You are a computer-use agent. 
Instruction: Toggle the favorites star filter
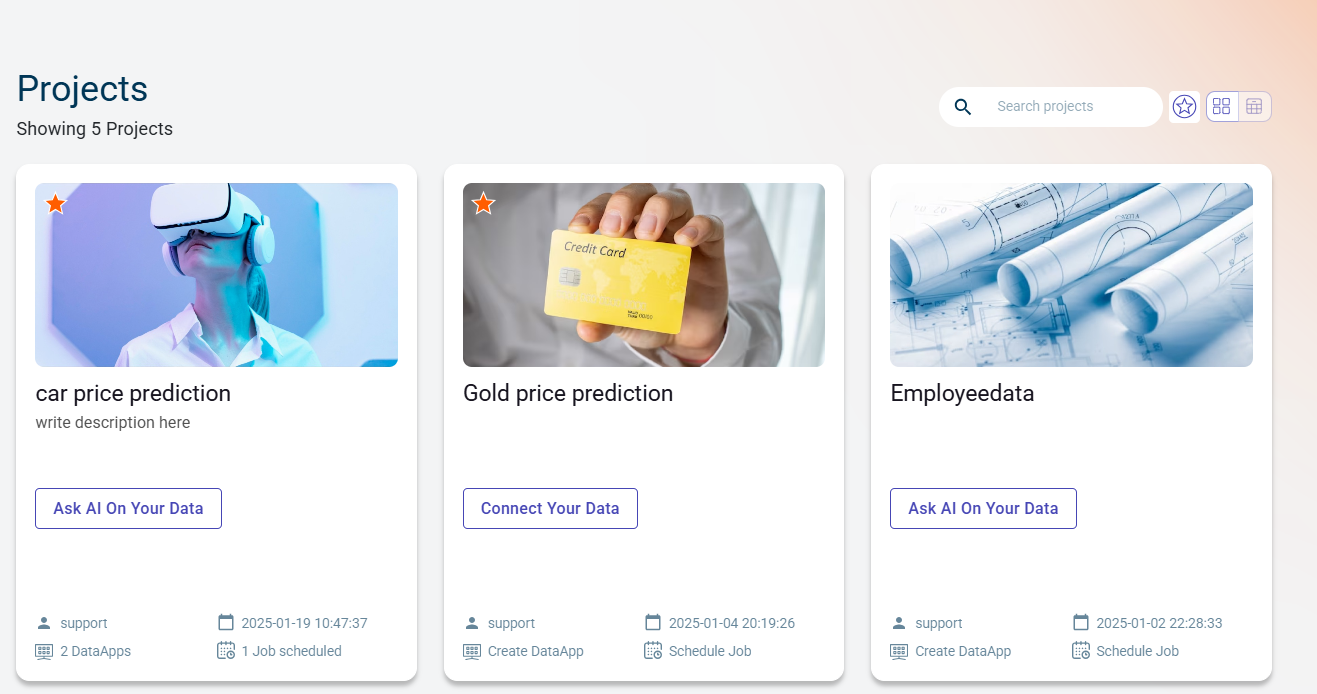click(x=1184, y=106)
